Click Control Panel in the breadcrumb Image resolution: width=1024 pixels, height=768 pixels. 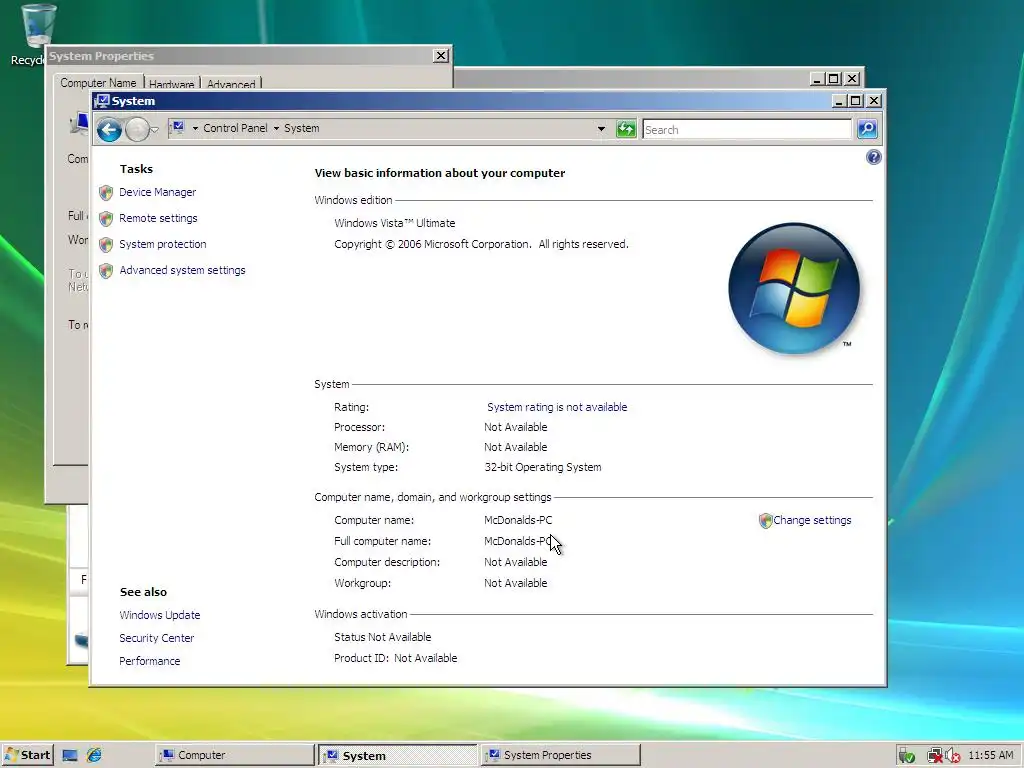point(235,128)
